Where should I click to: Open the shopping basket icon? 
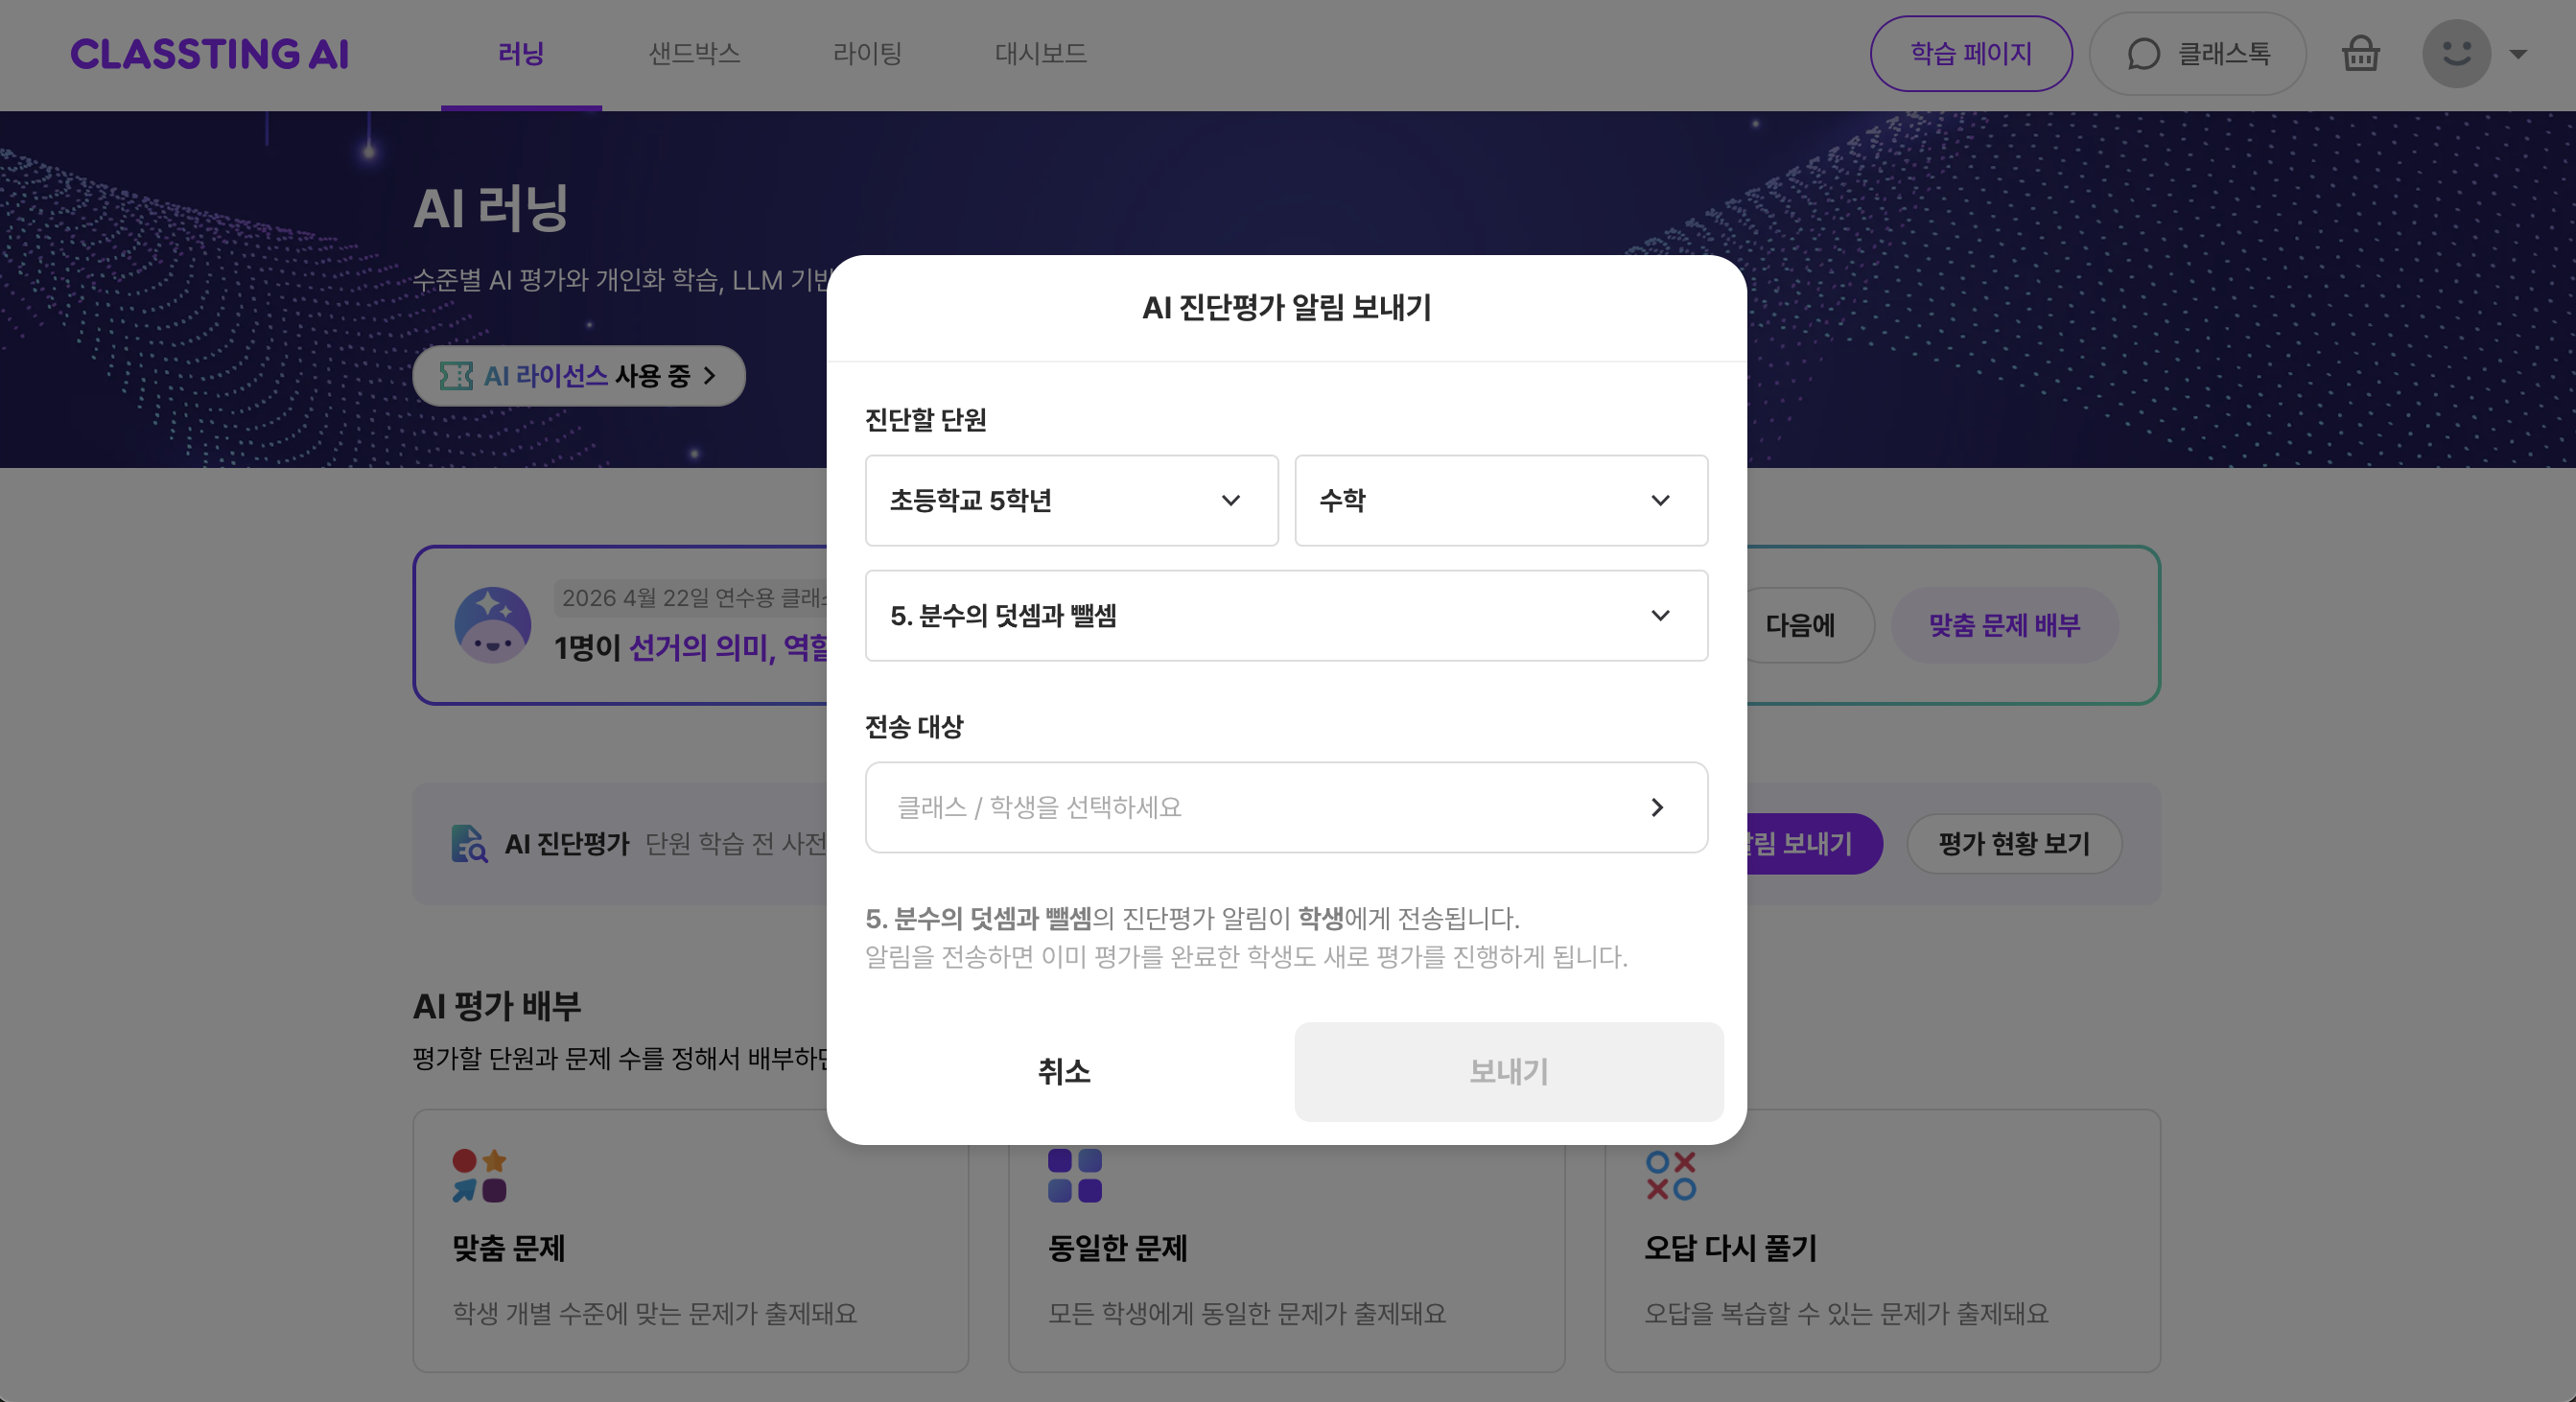point(2360,53)
